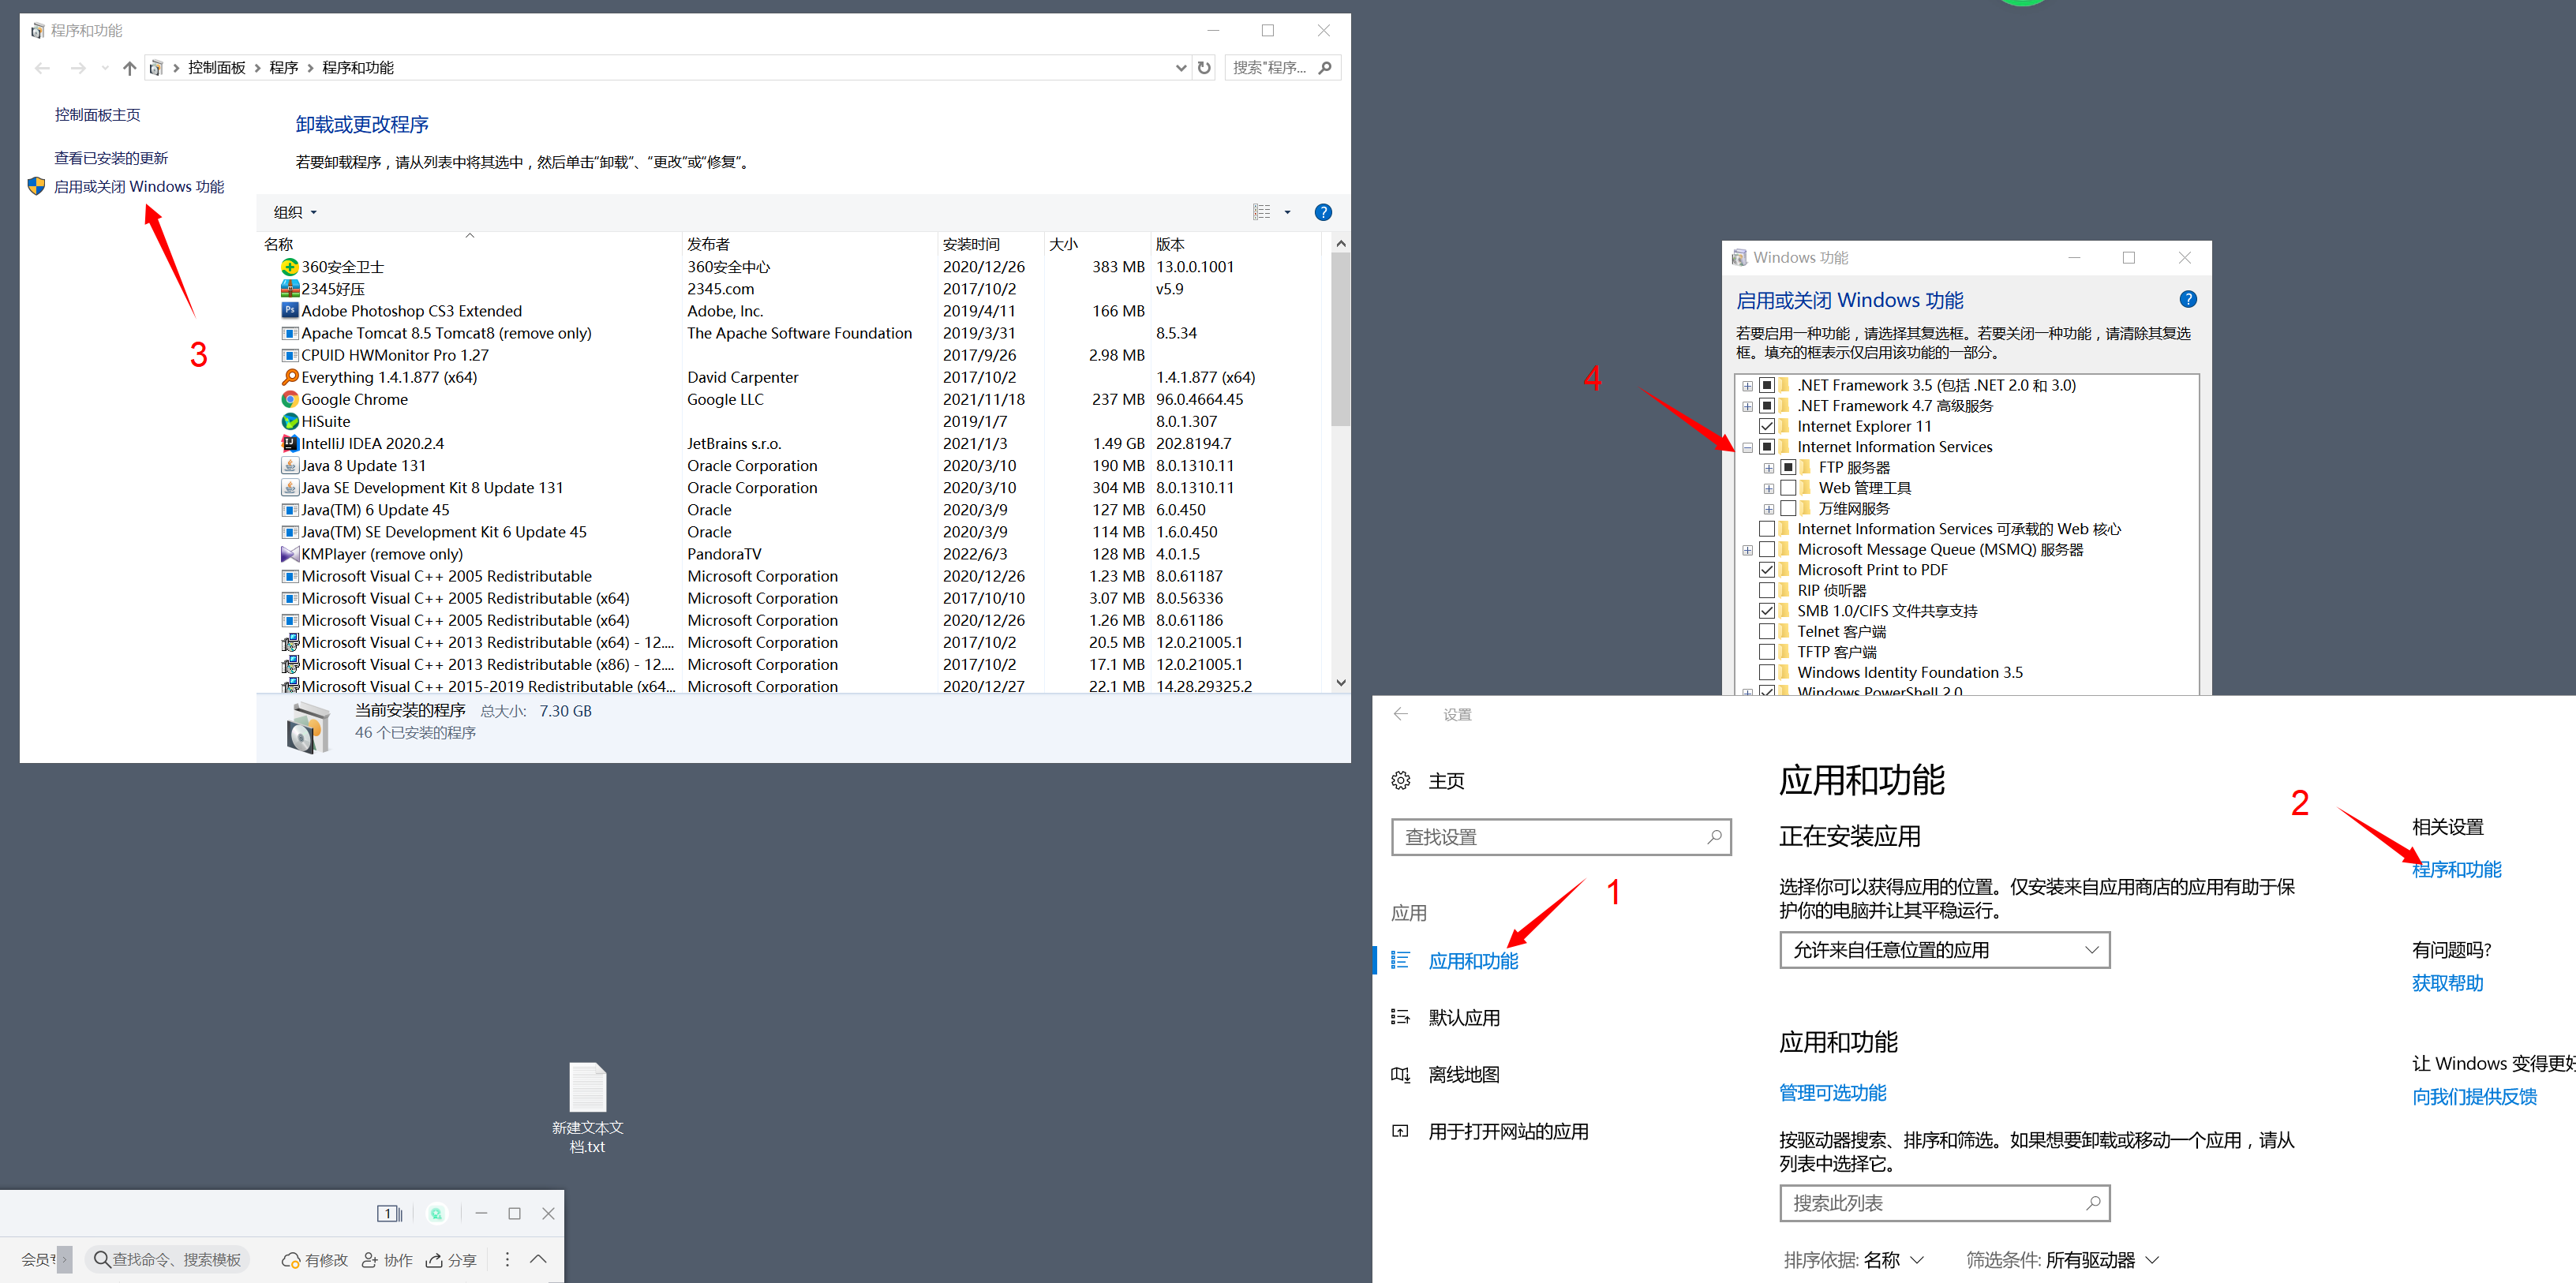Click help icon in Windows 功能 dialog
Screen dimensions: 2576x1283
(2187, 299)
